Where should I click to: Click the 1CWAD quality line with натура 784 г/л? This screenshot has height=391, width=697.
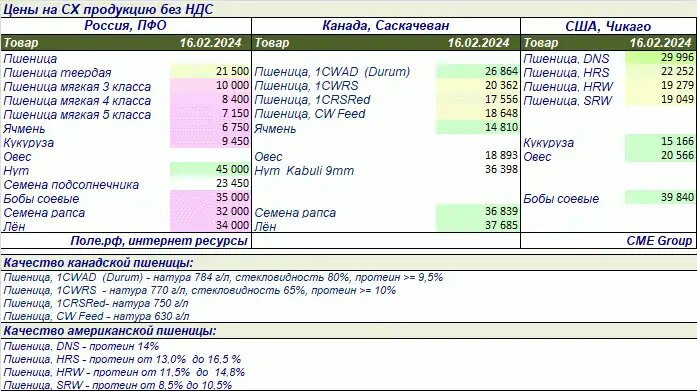(223, 278)
